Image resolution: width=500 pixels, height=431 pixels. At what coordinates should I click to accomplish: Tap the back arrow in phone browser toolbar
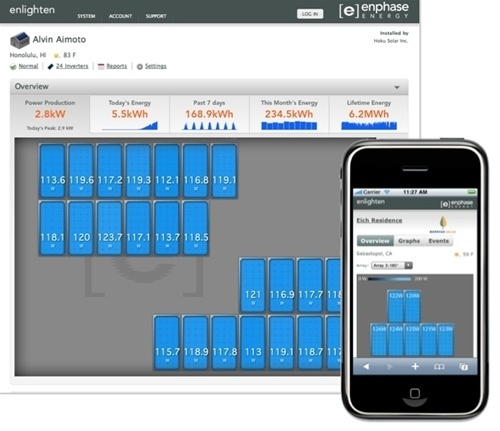[x=366, y=366]
